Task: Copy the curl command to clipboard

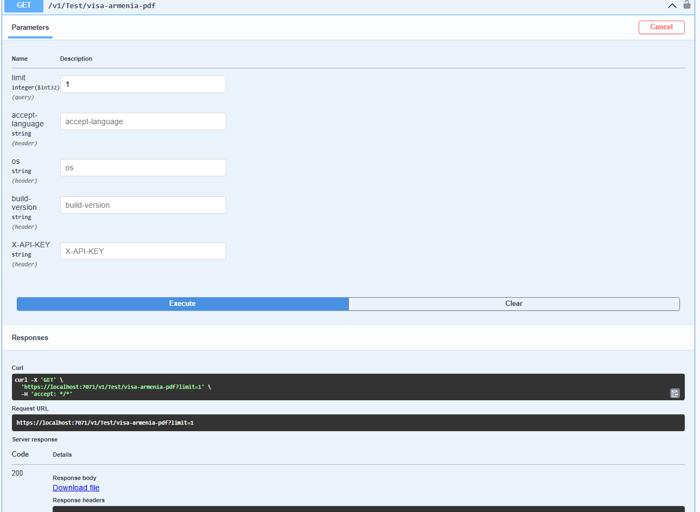Action: point(675,393)
